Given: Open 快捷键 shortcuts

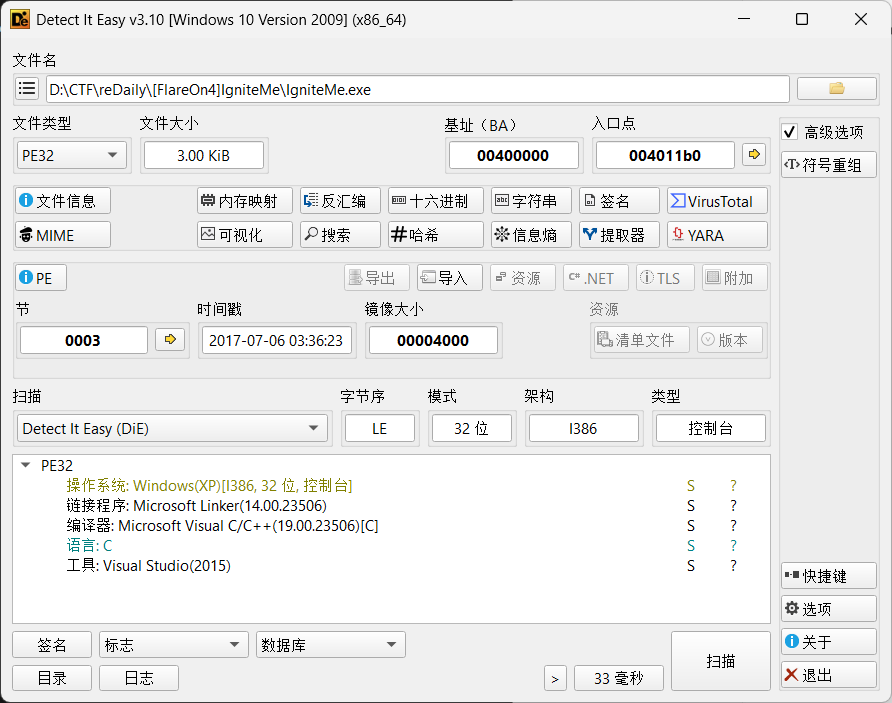Looking at the screenshot, I should click(x=828, y=576).
